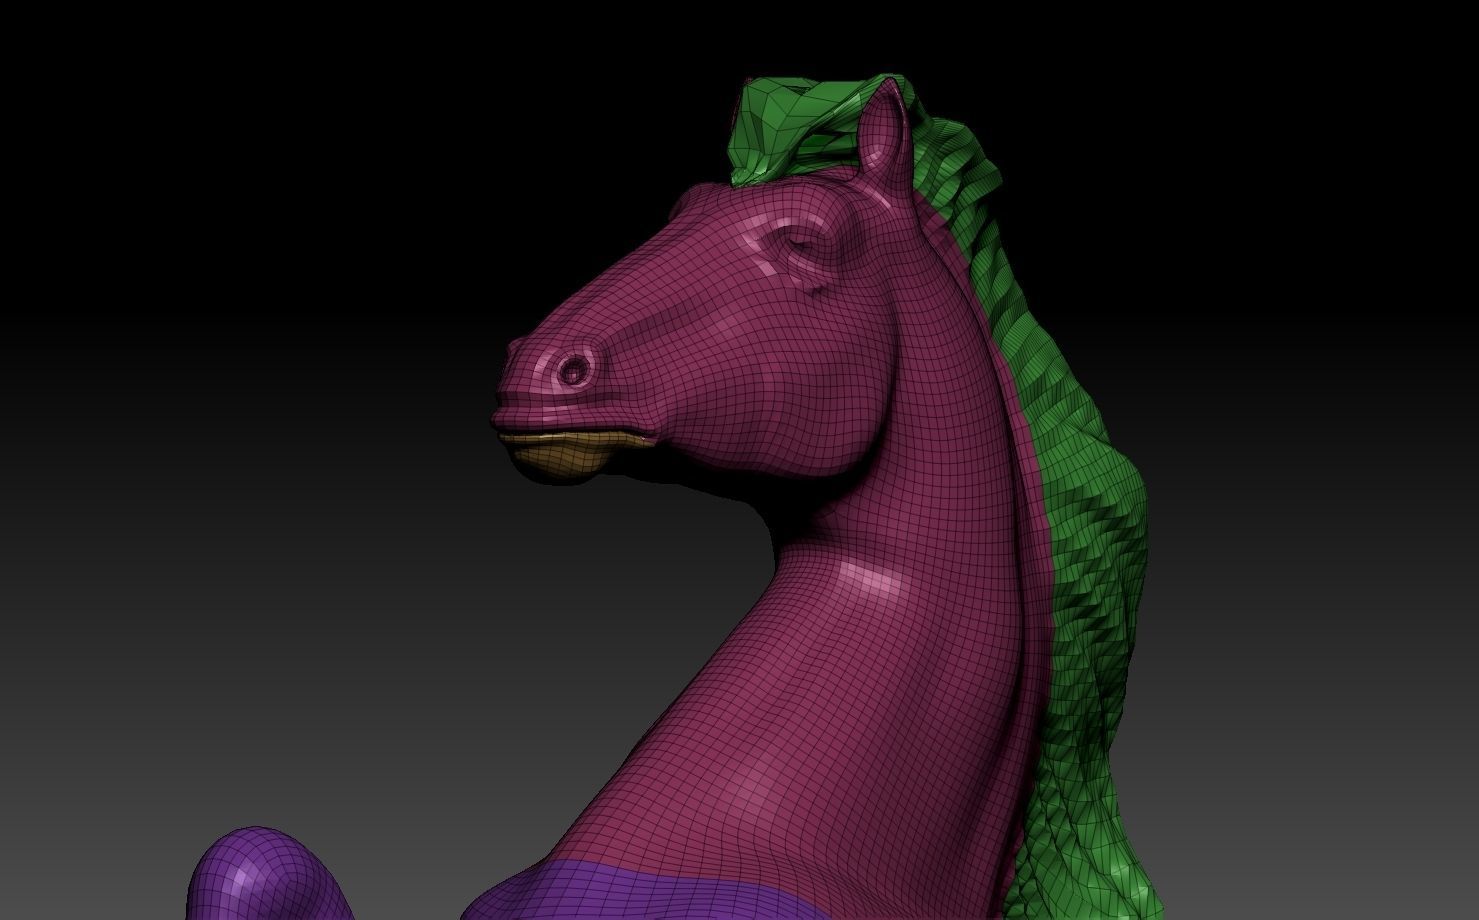Image resolution: width=1479 pixels, height=920 pixels.
Task: Click the horse's nostril
Action: click(x=574, y=370)
